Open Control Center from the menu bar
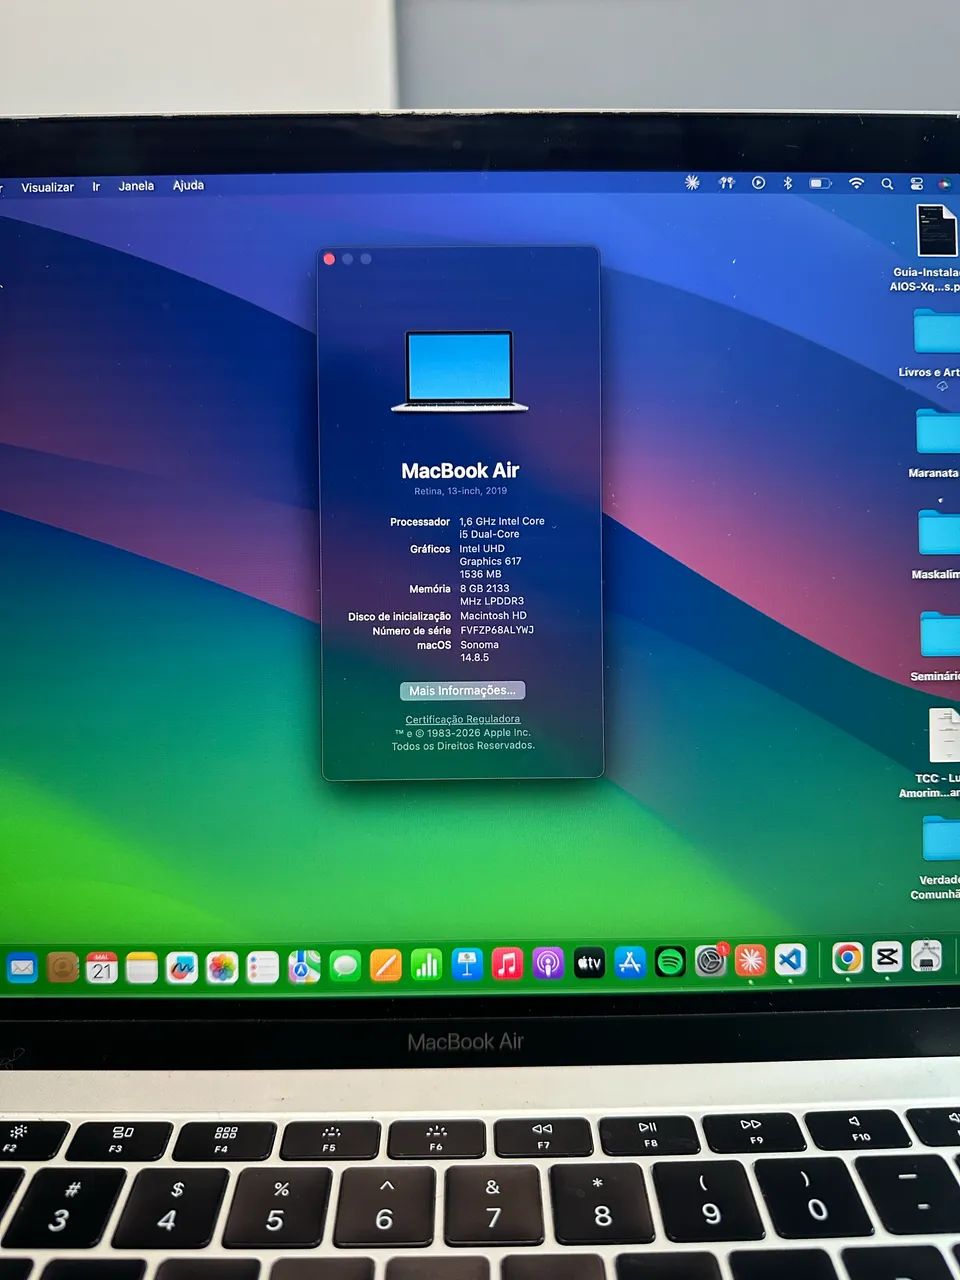The image size is (960, 1280). click(917, 184)
